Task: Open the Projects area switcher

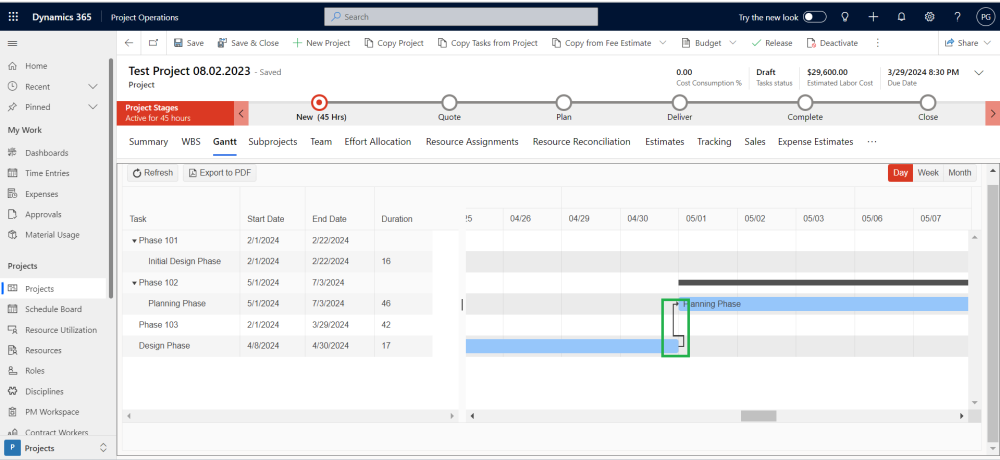Action: [x=58, y=448]
